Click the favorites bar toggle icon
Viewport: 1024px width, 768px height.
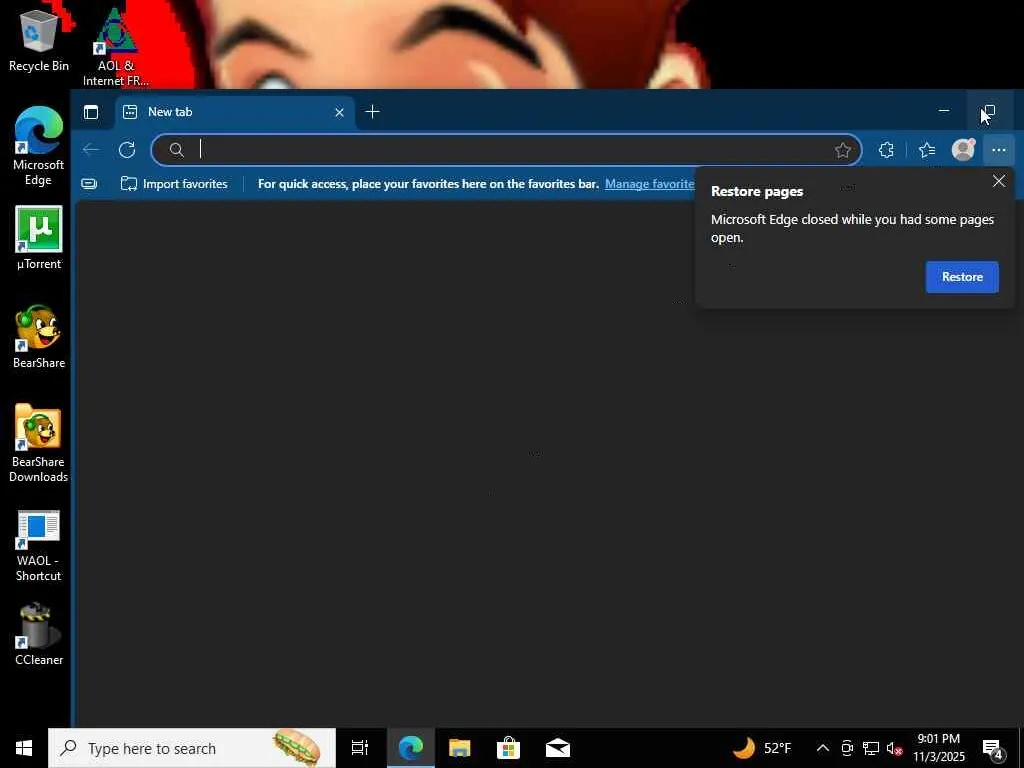[89, 184]
